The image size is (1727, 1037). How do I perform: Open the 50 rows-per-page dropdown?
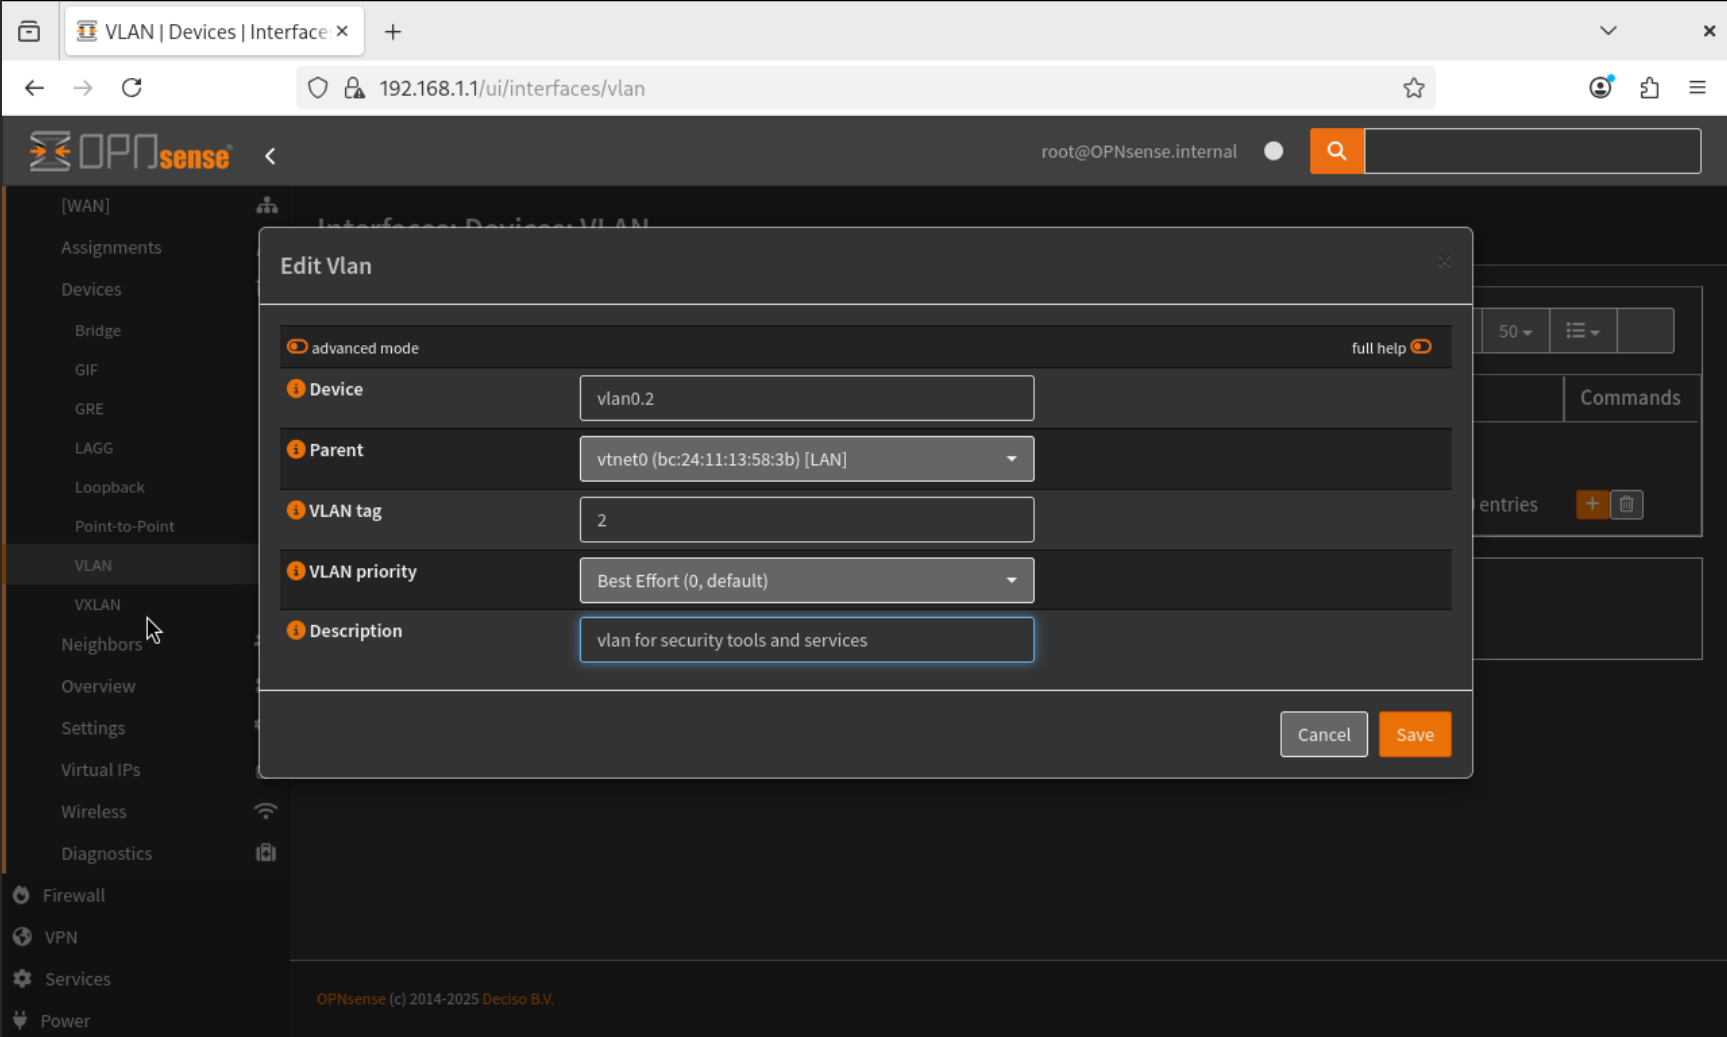(x=1515, y=331)
